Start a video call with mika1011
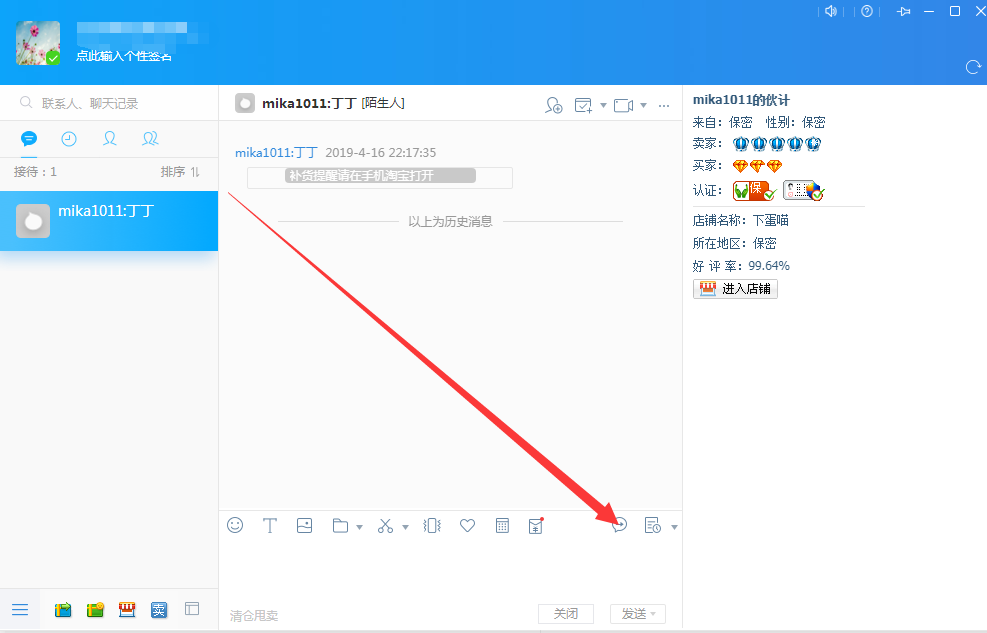Screen dimensions: 987x633 coord(622,104)
